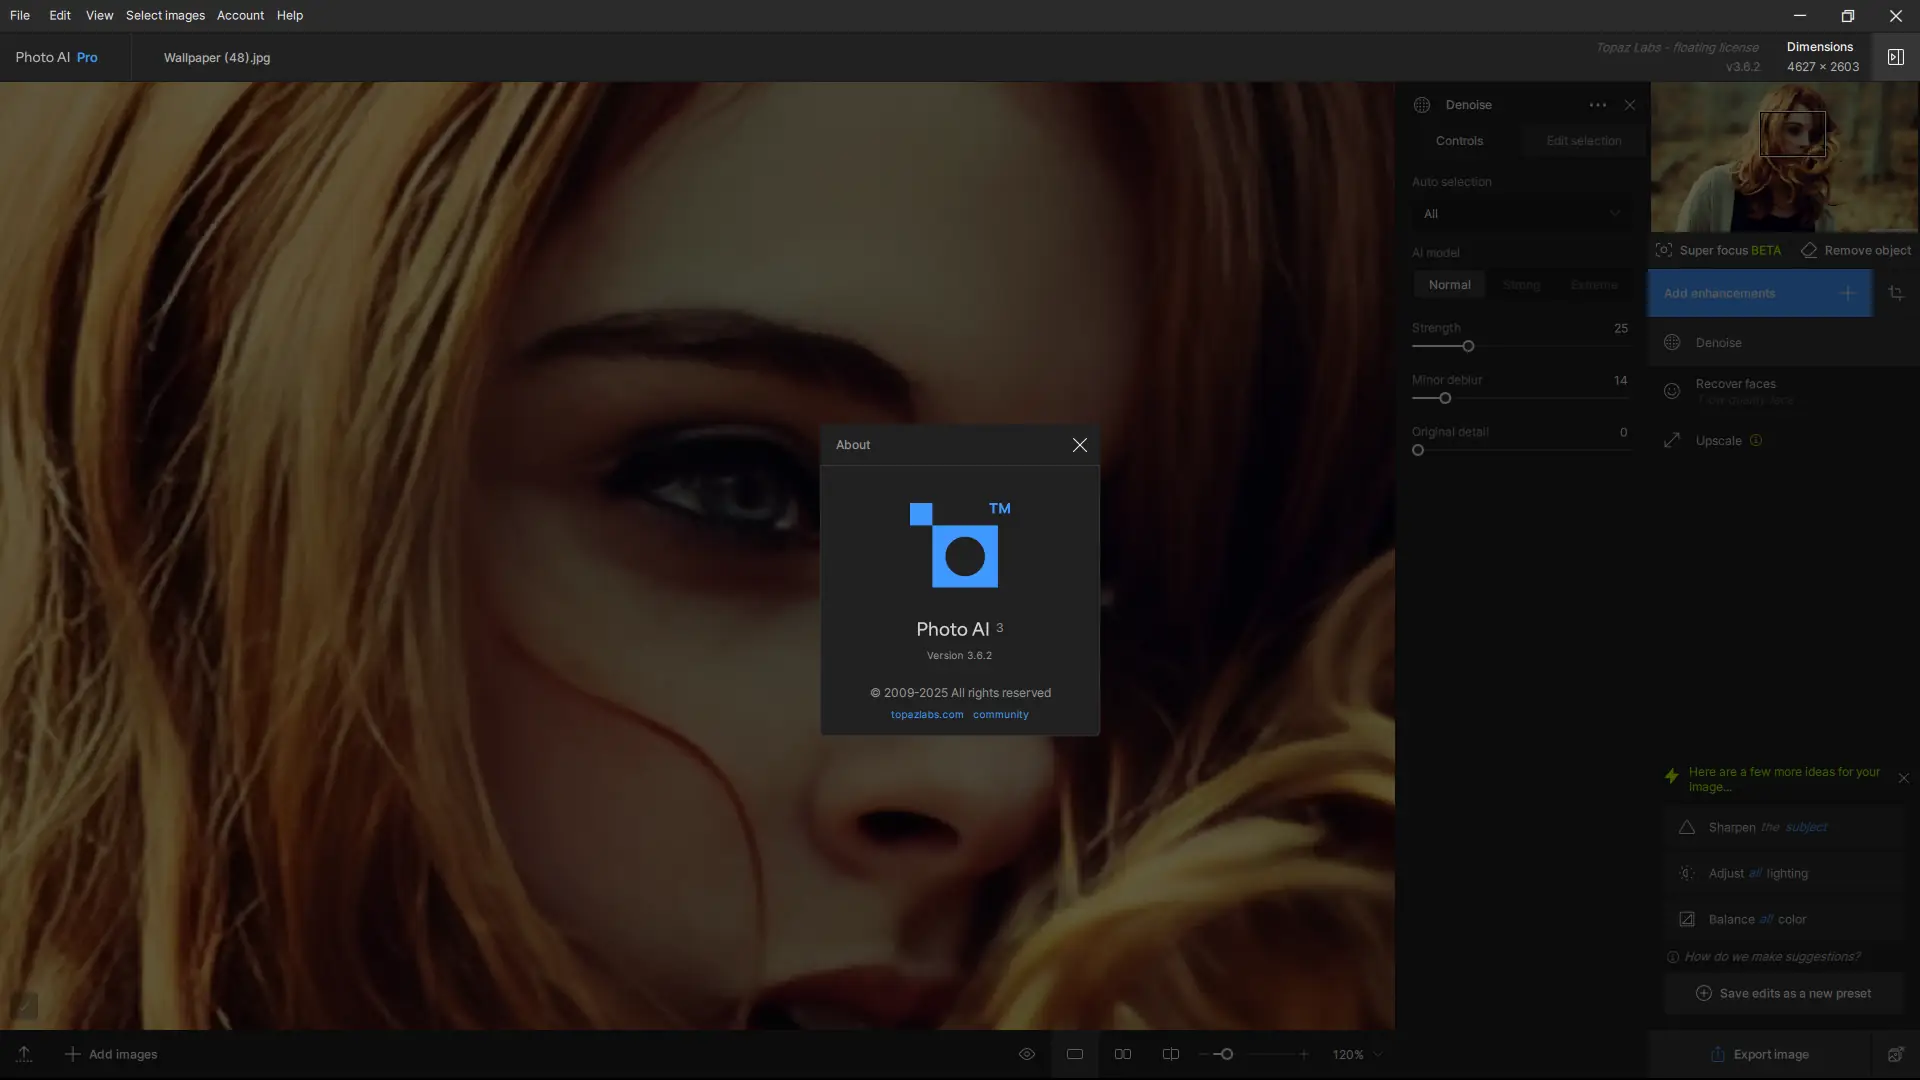The height and width of the screenshot is (1080, 1920).
Task: Toggle the original preview eye icon
Action: click(1026, 1054)
